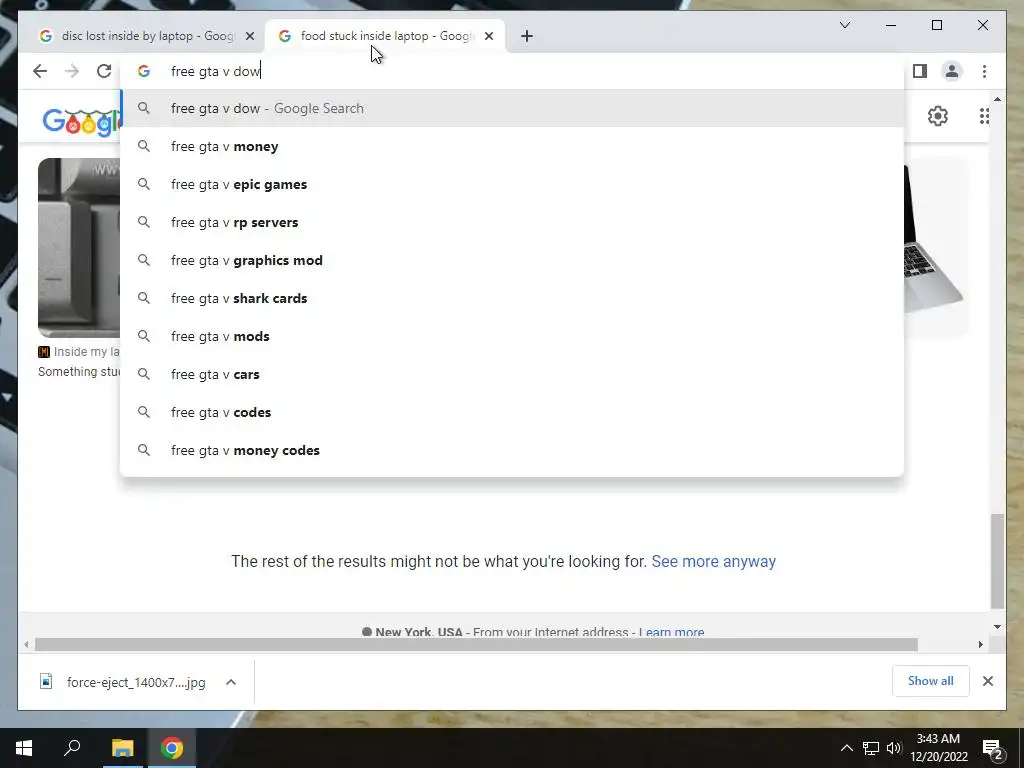Open volume control tray icon
Screen dimensions: 1024x768
pos(894,748)
